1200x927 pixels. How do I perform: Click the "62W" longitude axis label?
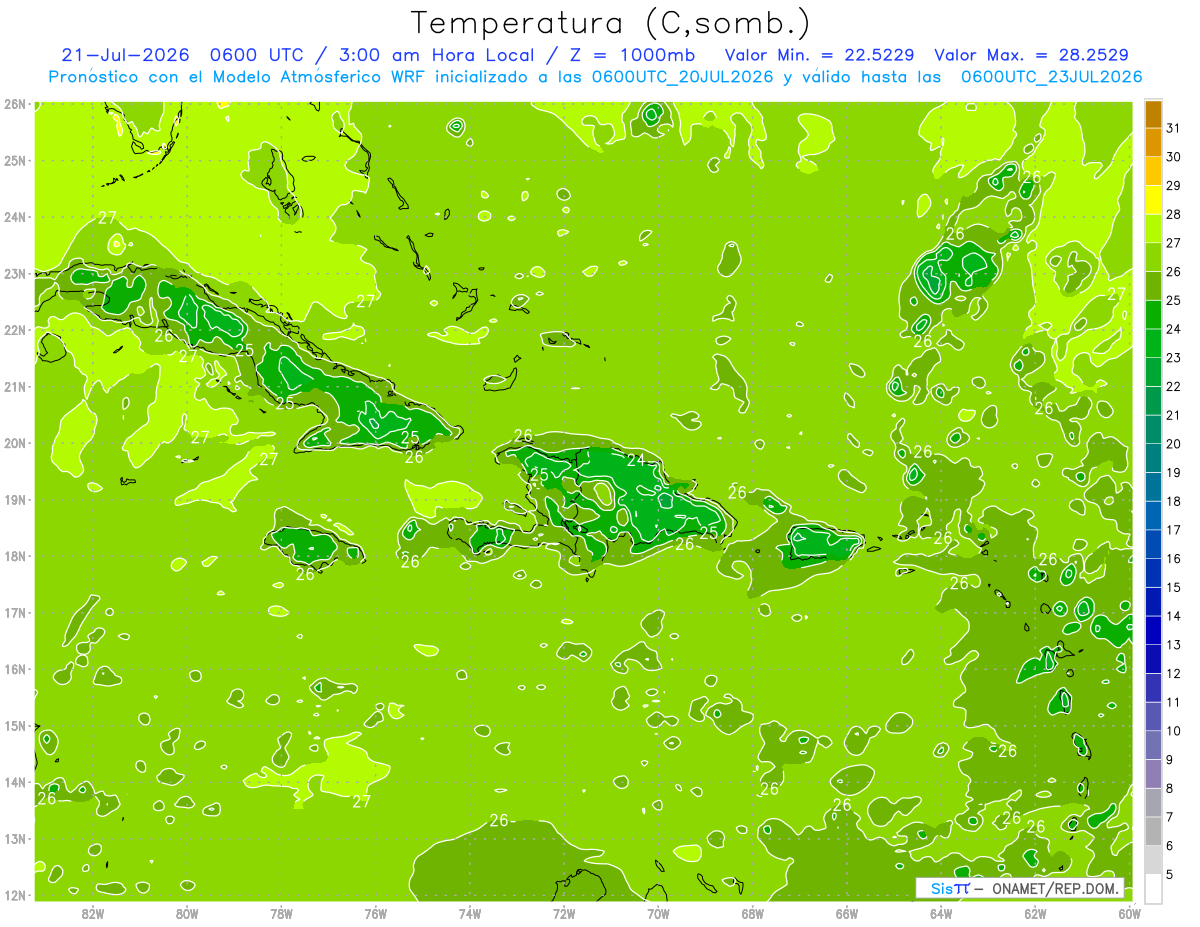(x=1035, y=913)
